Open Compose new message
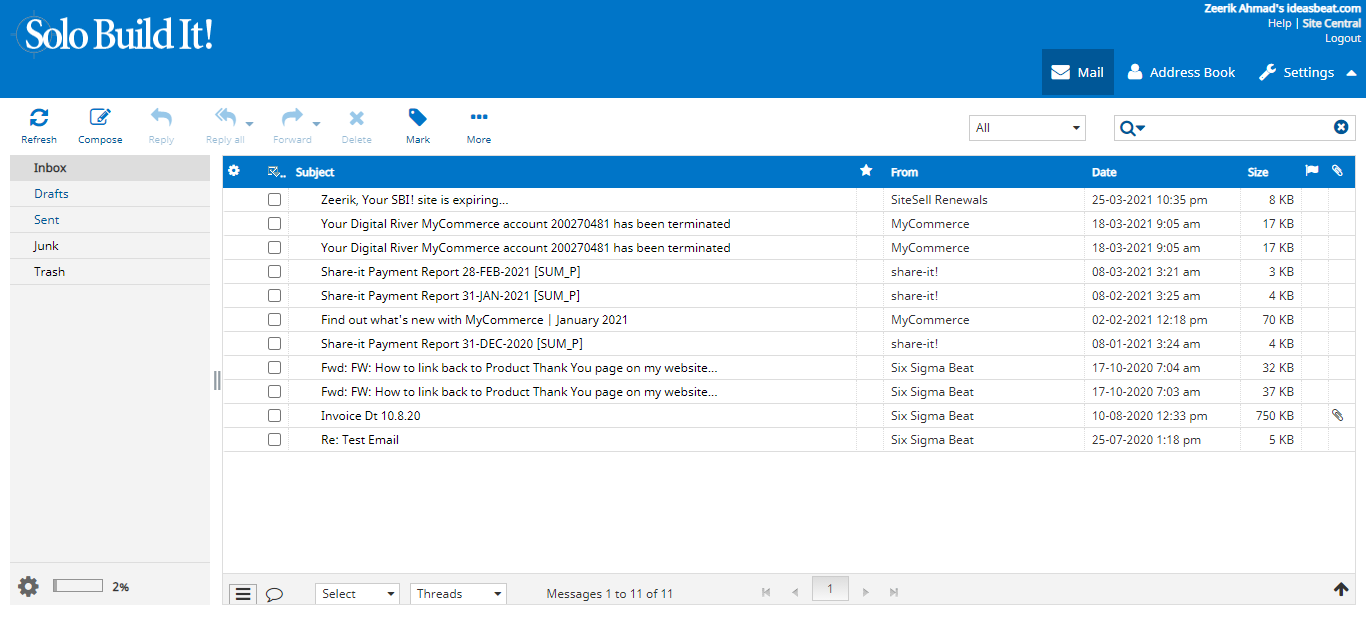Screen dimensions: 1366x625 (100, 126)
